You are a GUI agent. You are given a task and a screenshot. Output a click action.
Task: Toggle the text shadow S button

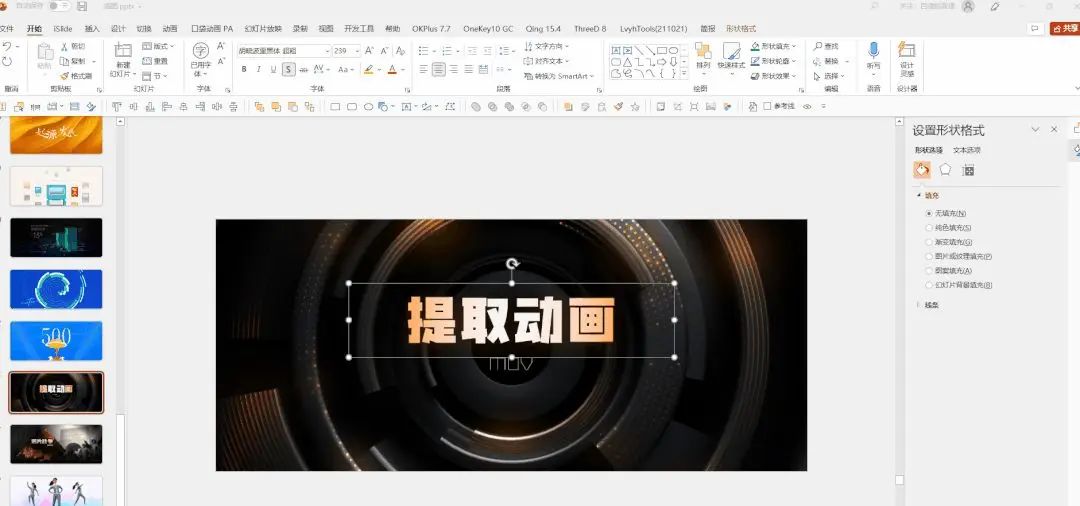point(288,70)
